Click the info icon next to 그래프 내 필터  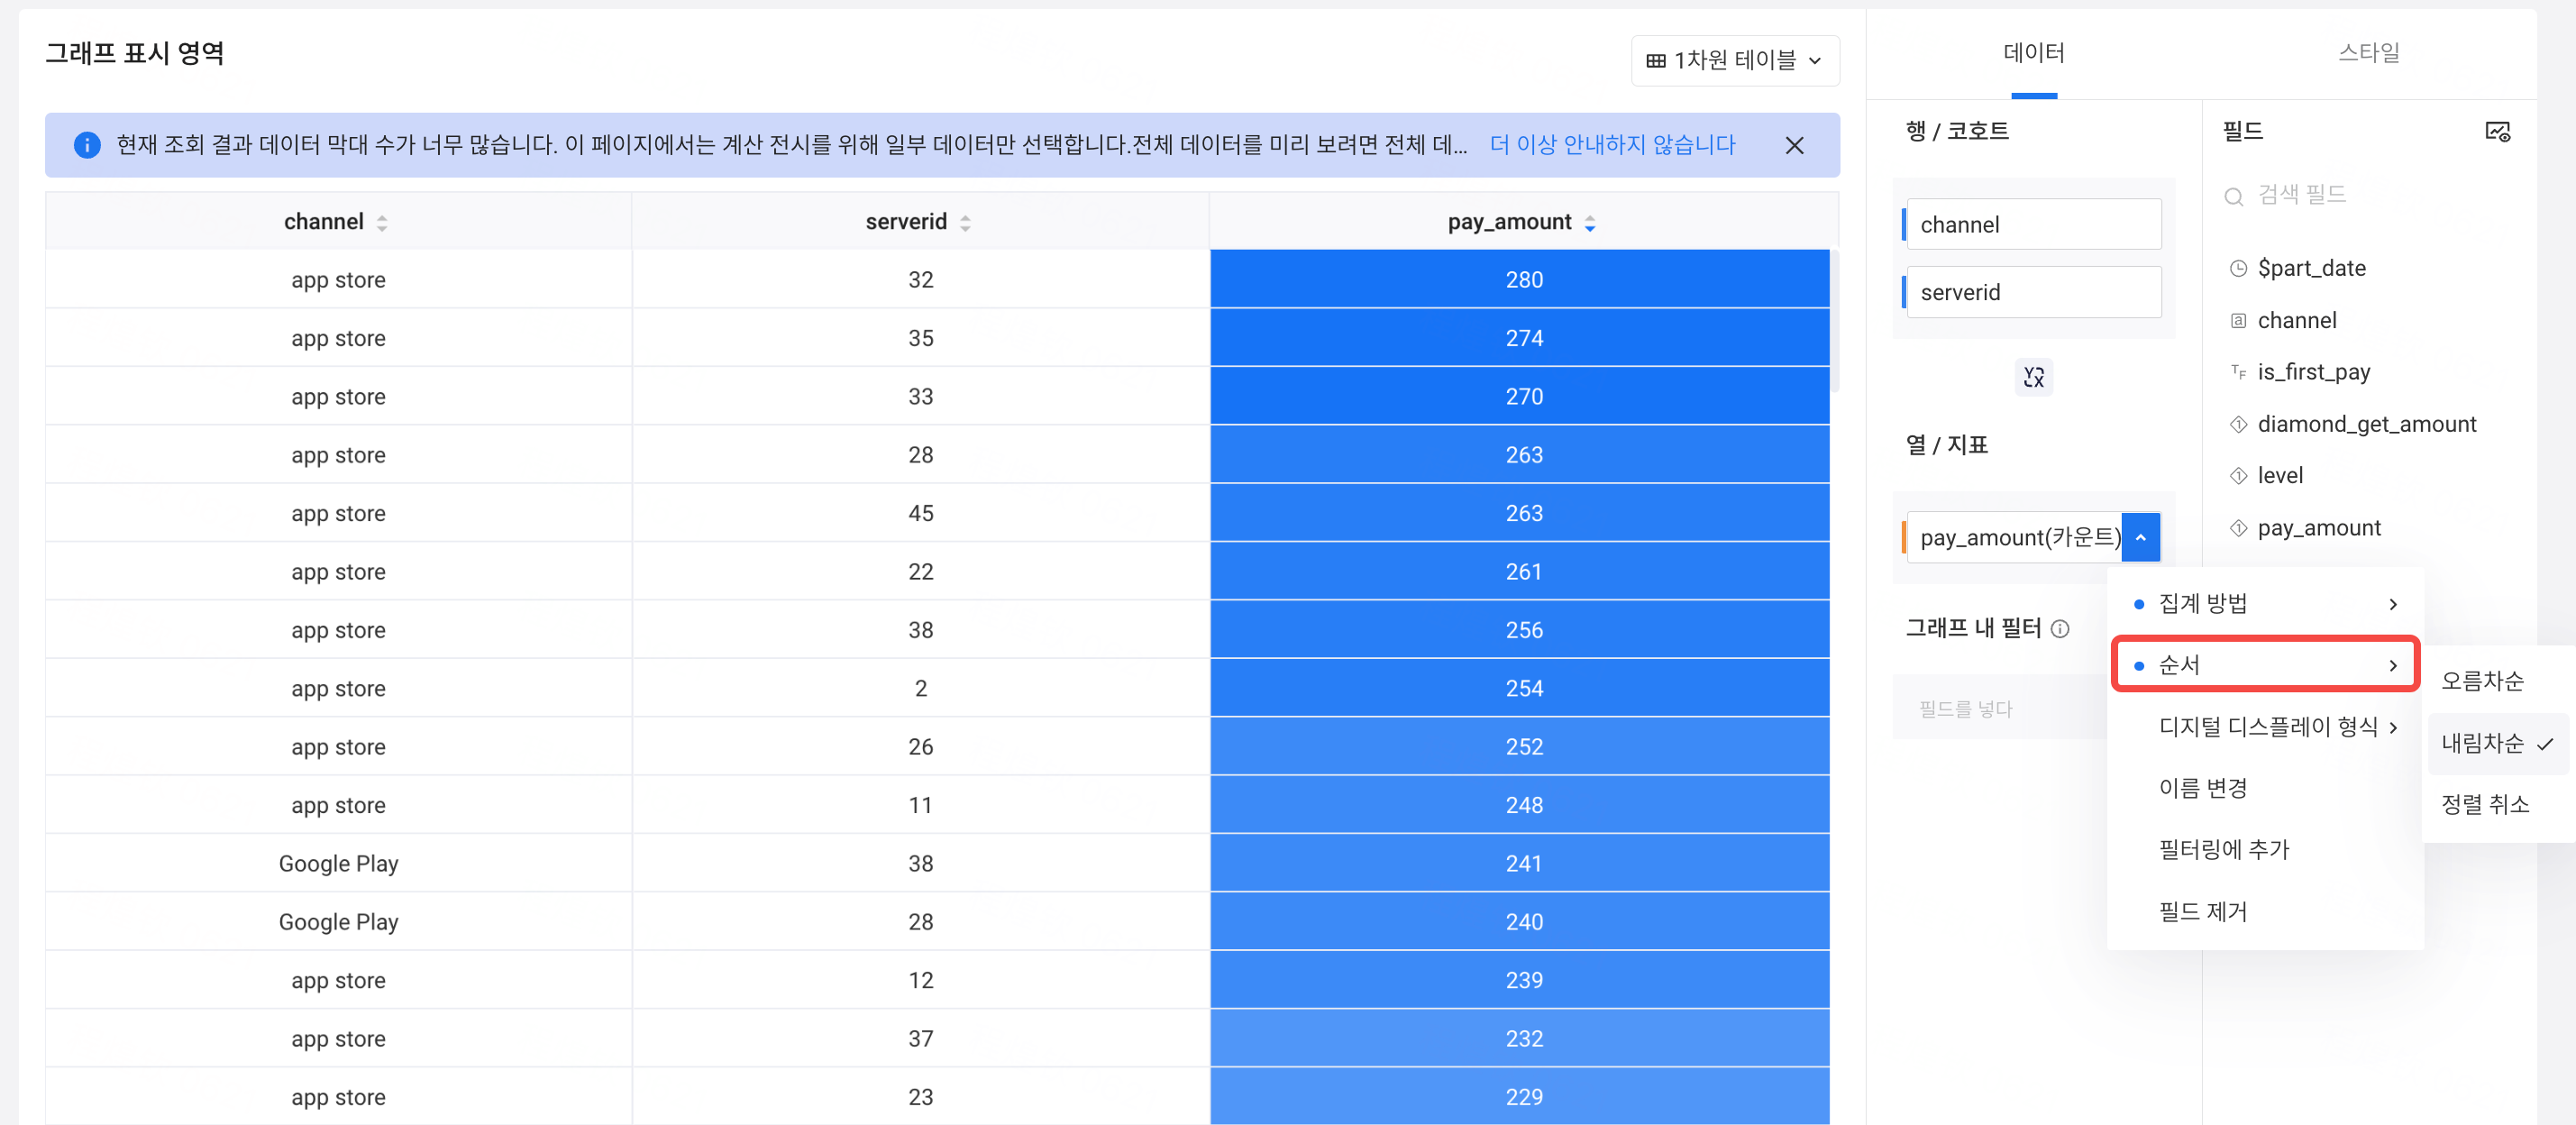coord(2060,629)
